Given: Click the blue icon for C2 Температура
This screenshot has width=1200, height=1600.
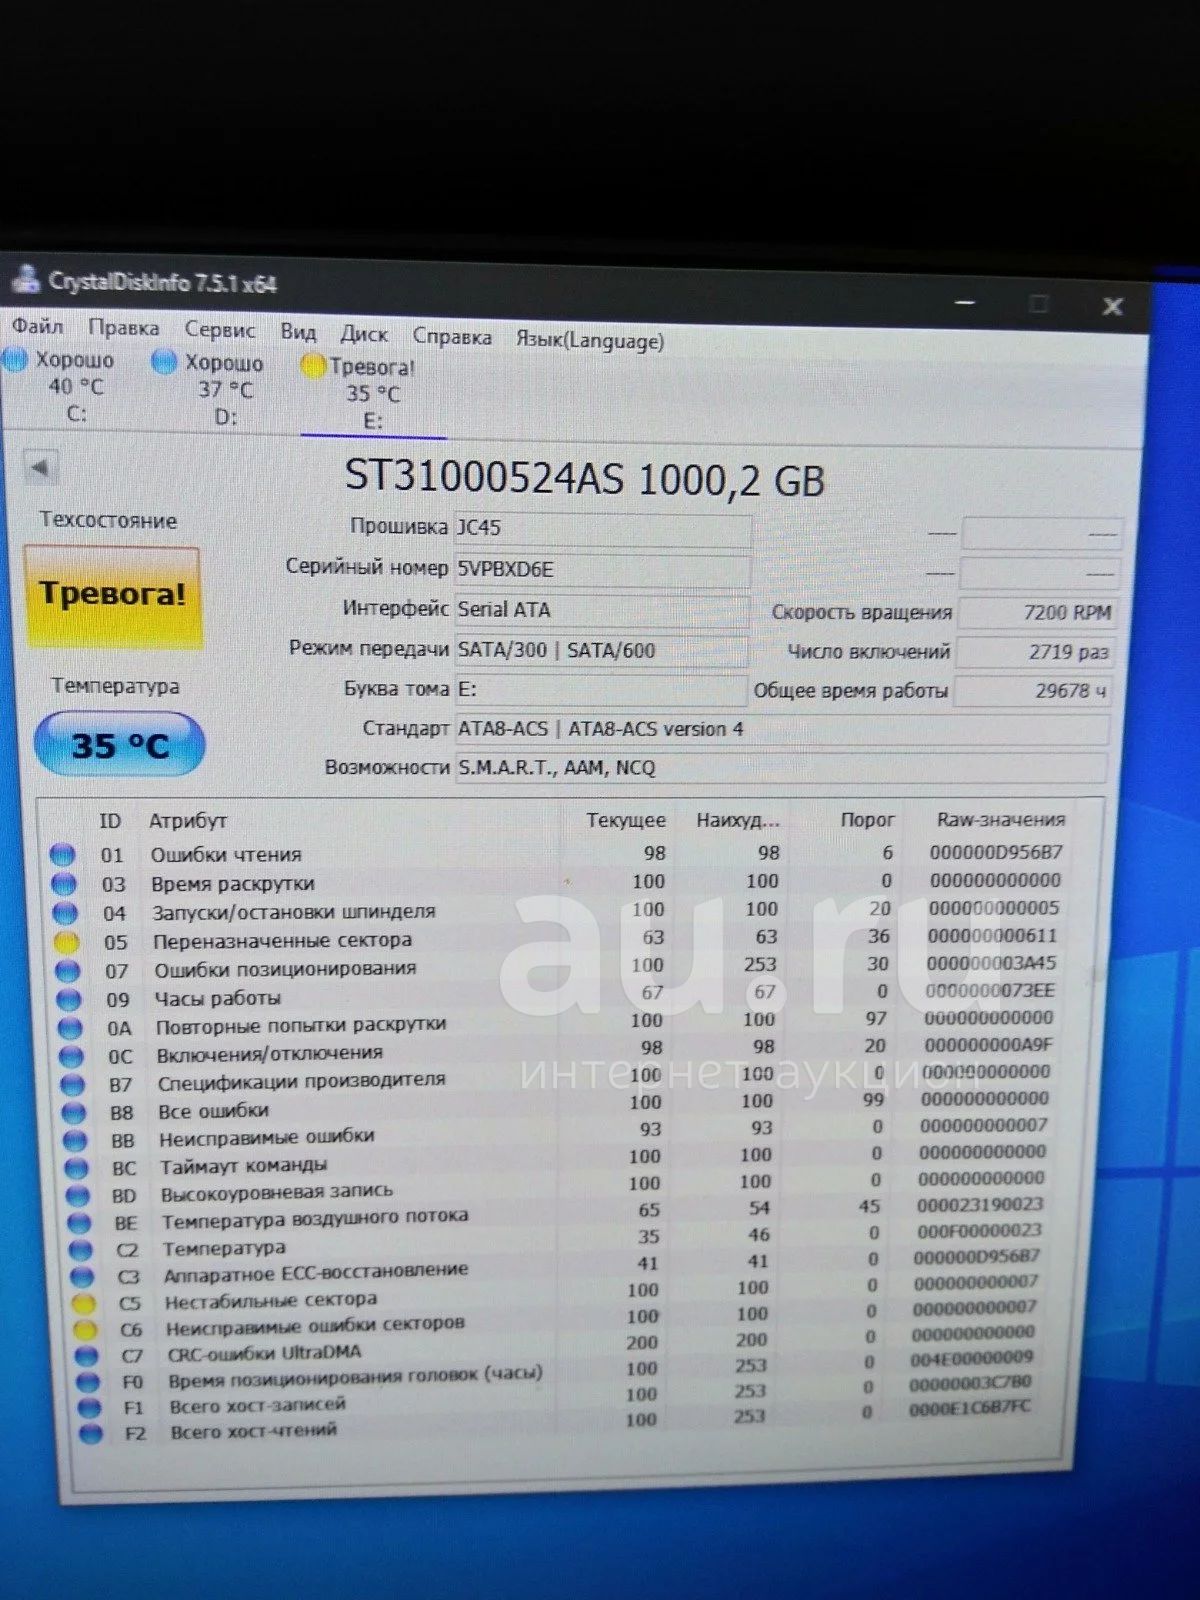Looking at the screenshot, I should [x=82, y=1249].
